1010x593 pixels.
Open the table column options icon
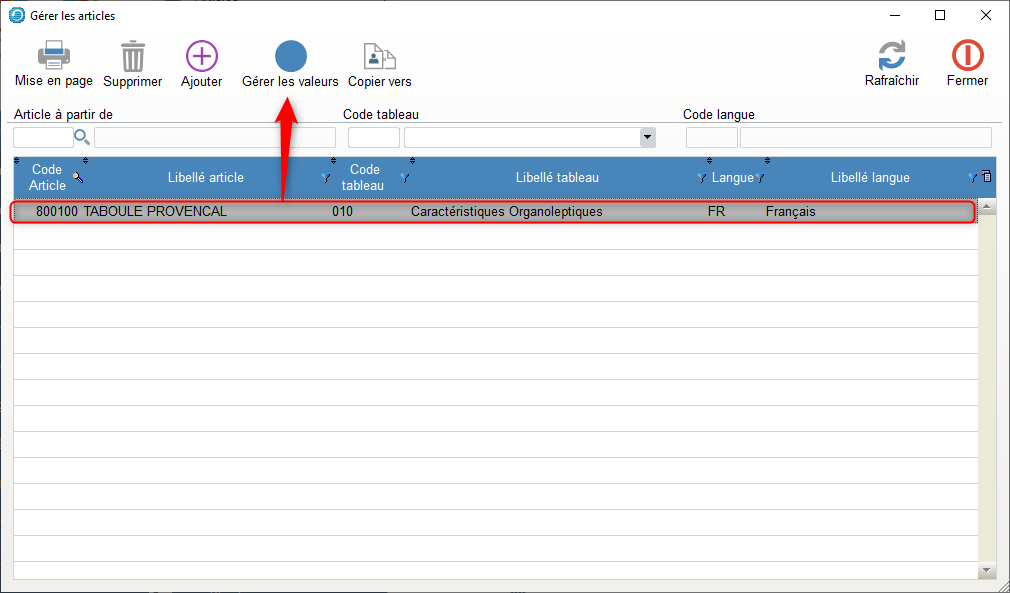987,177
